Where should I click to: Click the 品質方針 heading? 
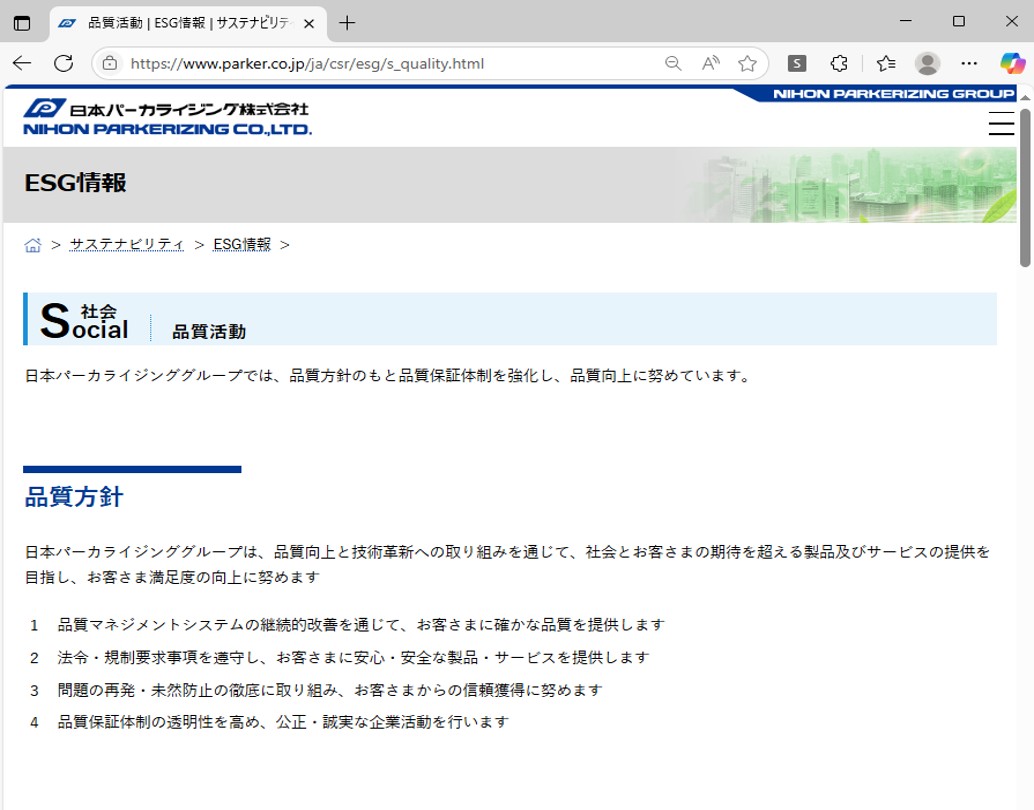(74, 497)
